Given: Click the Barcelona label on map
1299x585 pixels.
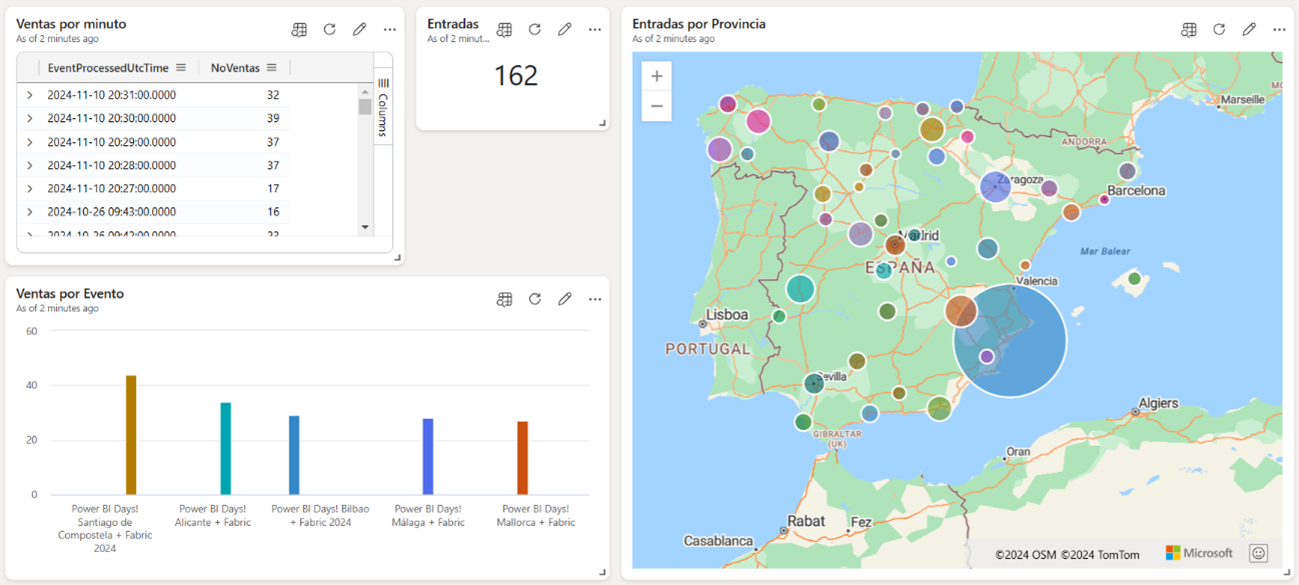Looking at the screenshot, I should (1137, 190).
